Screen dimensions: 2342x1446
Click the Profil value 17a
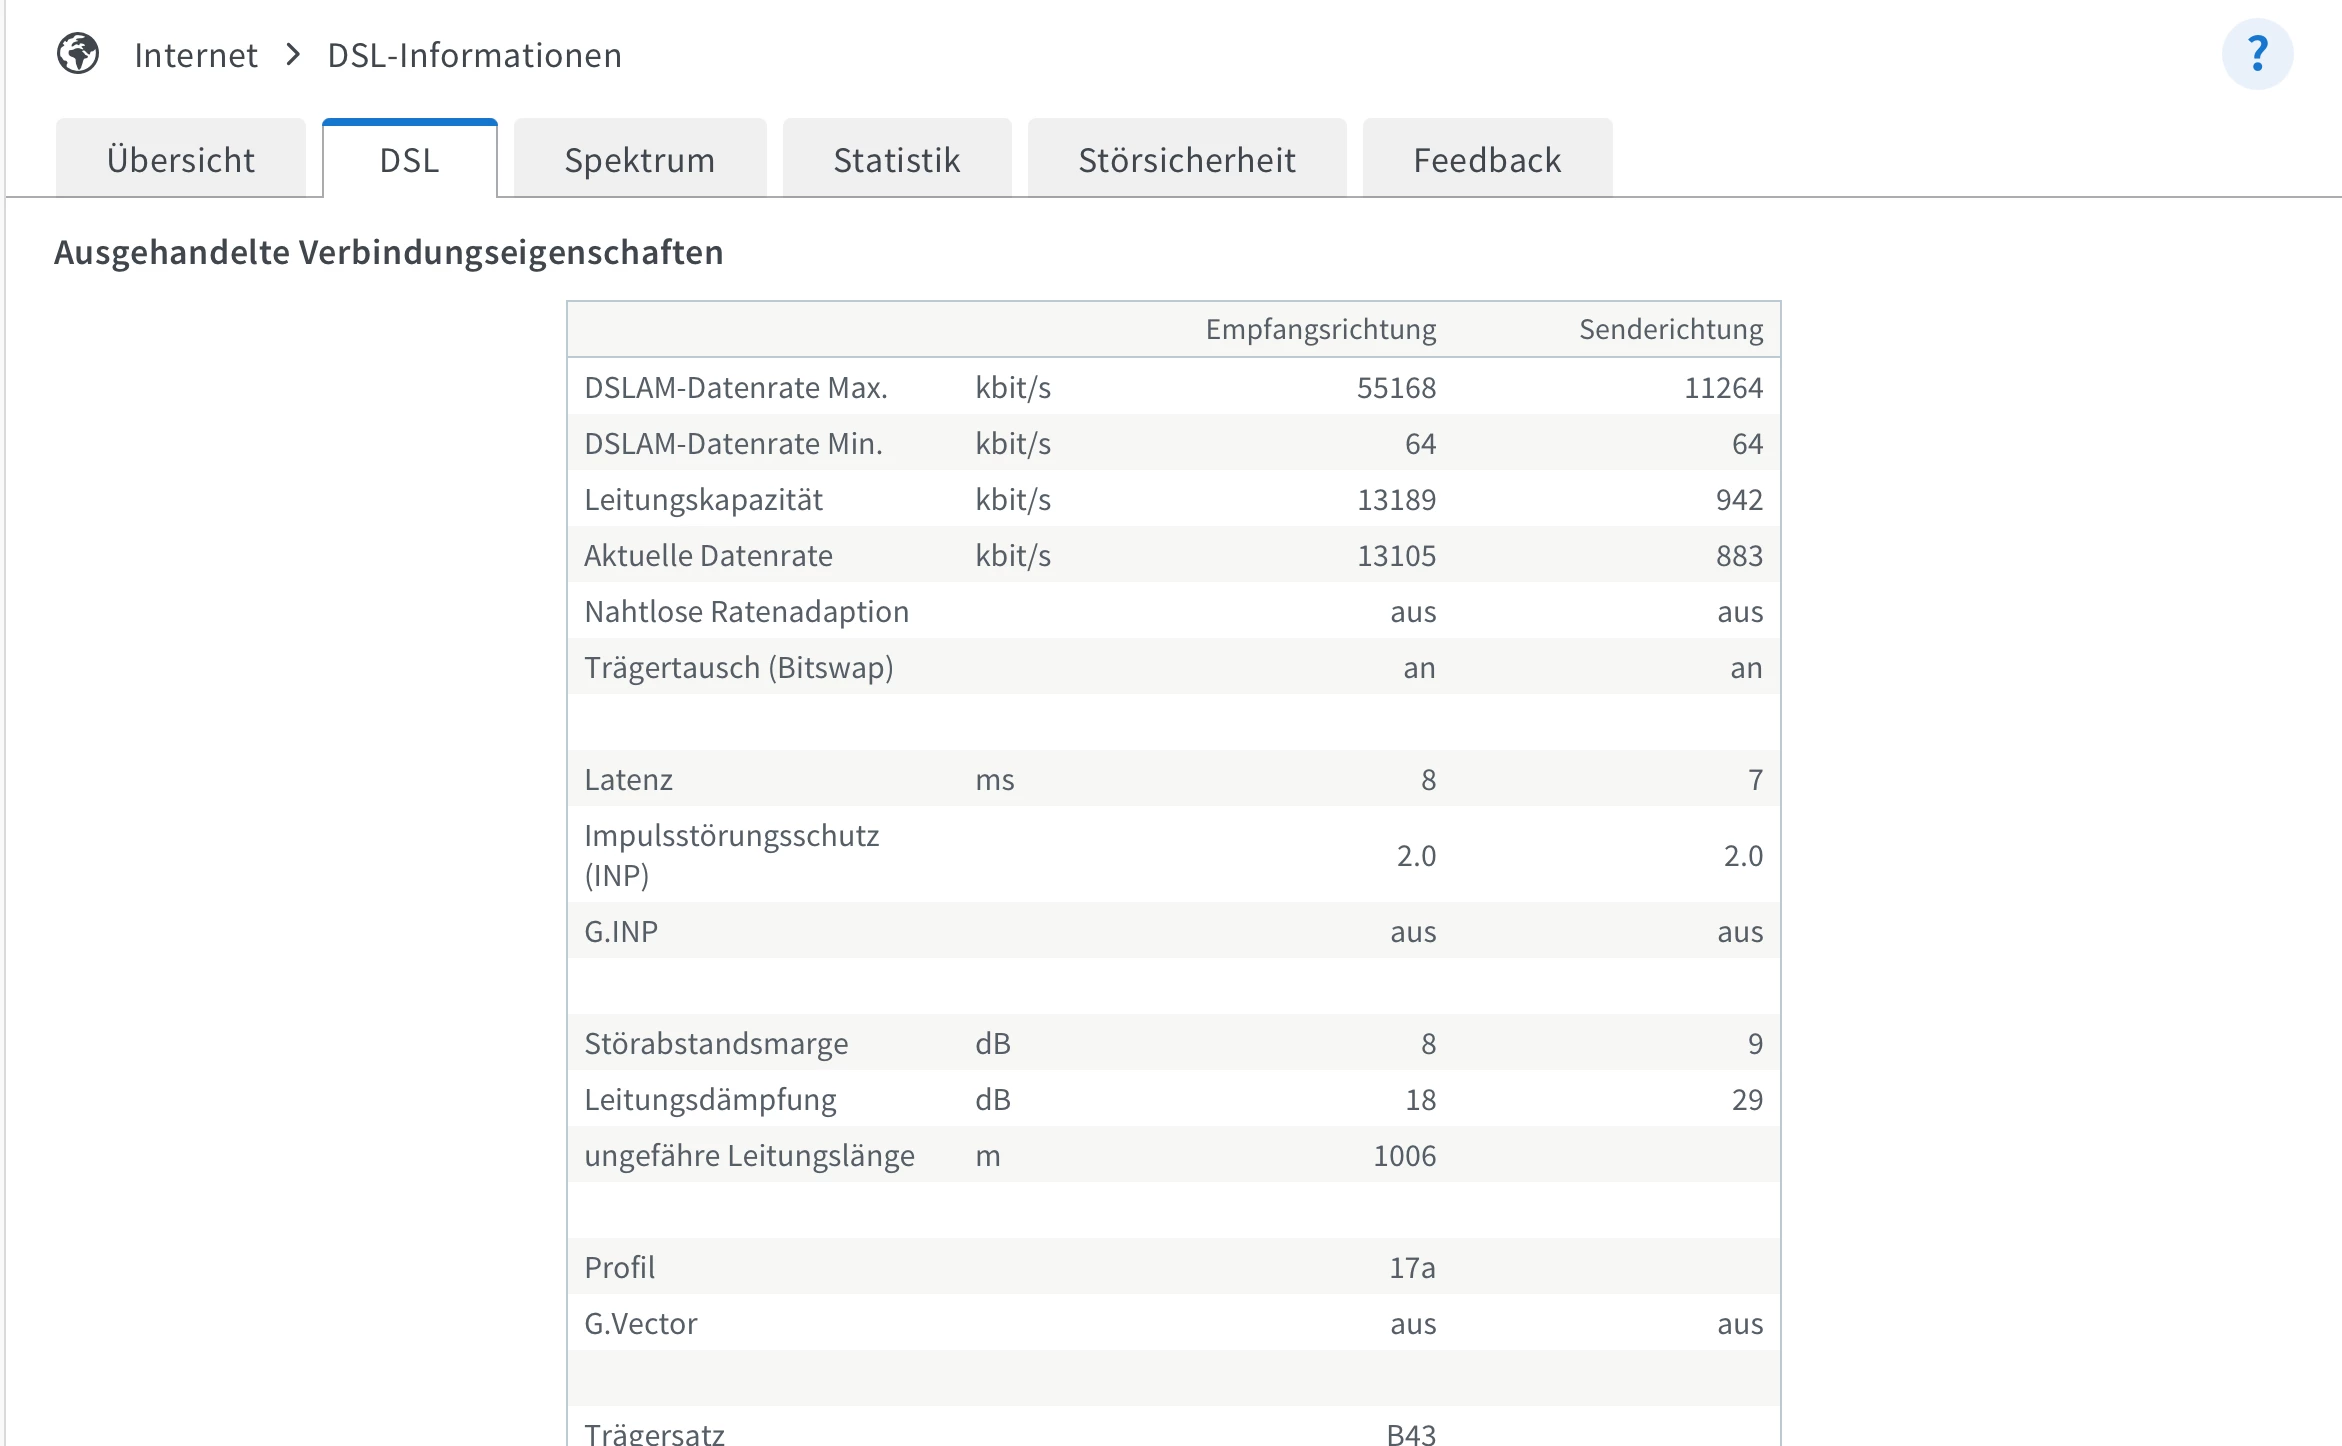(x=1411, y=1268)
